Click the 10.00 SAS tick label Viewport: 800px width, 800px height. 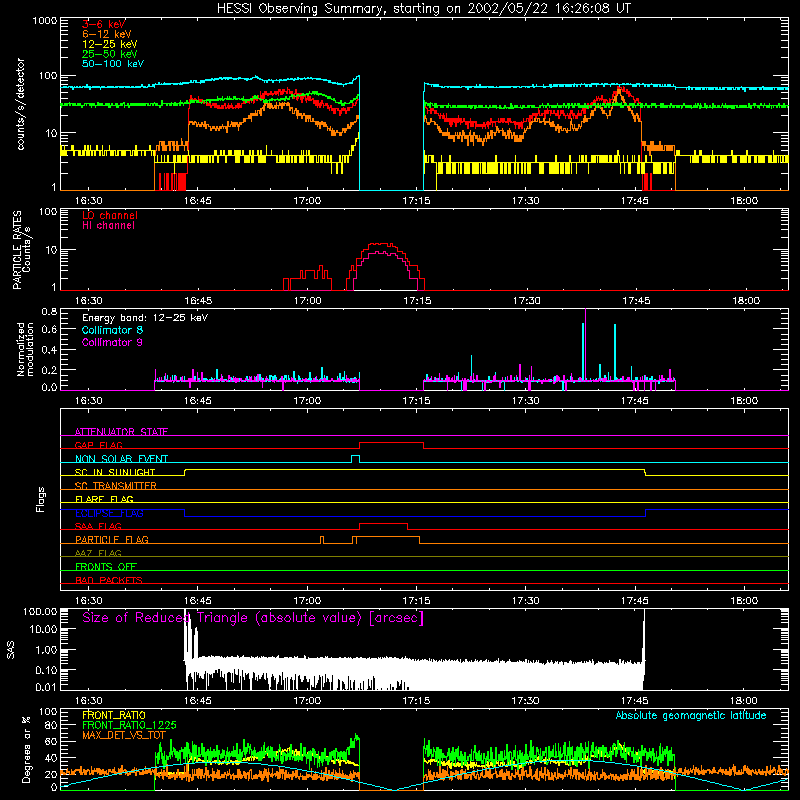pyautogui.click(x=43, y=629)
